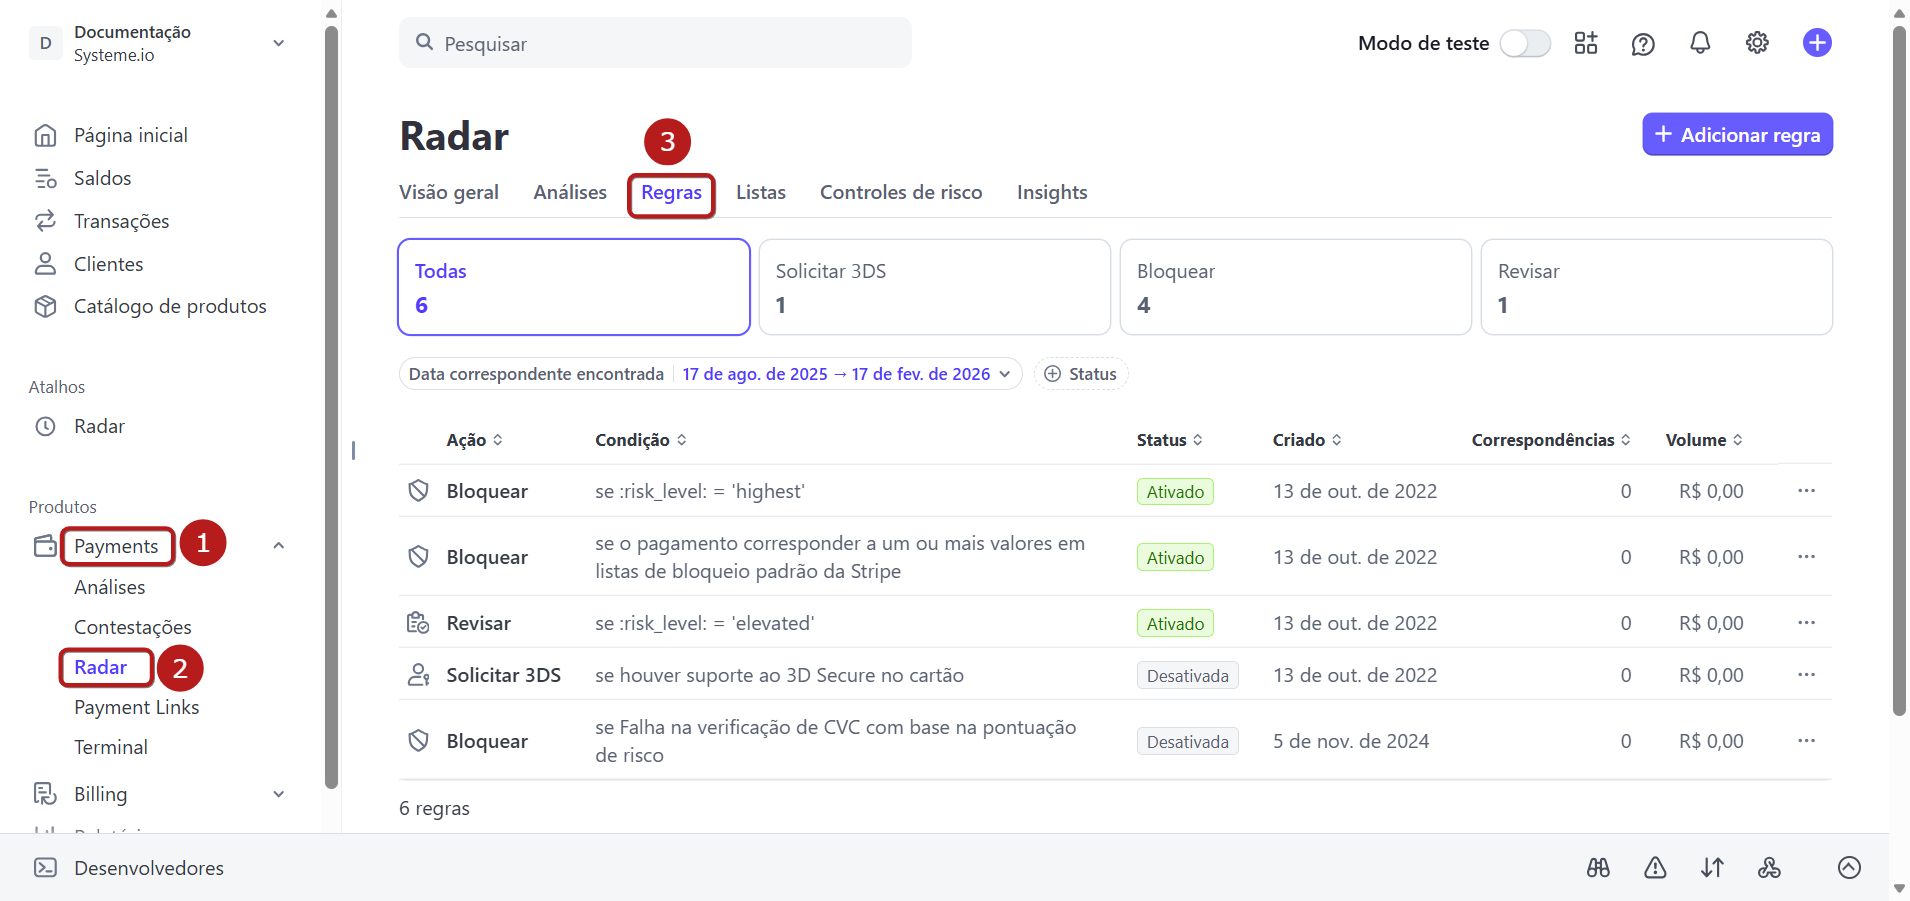Screen dimensions: 1910x901
Task: Open the apps grid icon
Action: pos(1586,43)
